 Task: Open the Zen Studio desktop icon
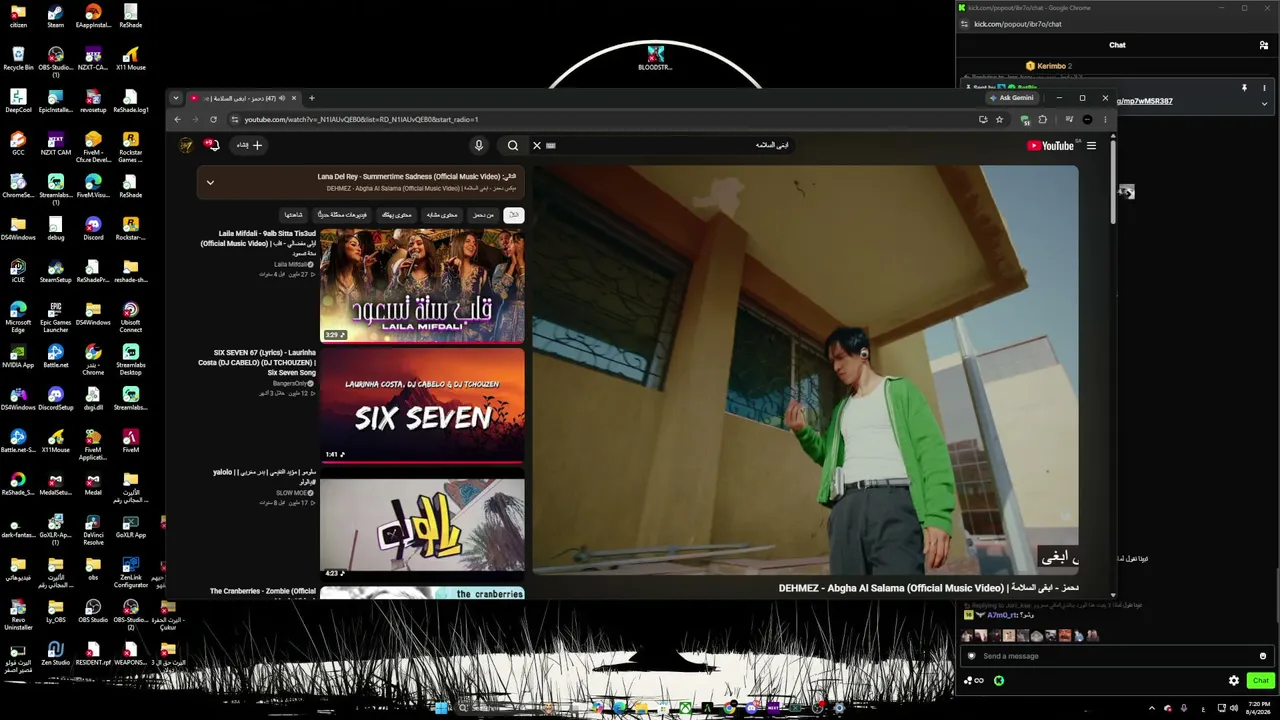pyautogui.click(x=55, y=654)
